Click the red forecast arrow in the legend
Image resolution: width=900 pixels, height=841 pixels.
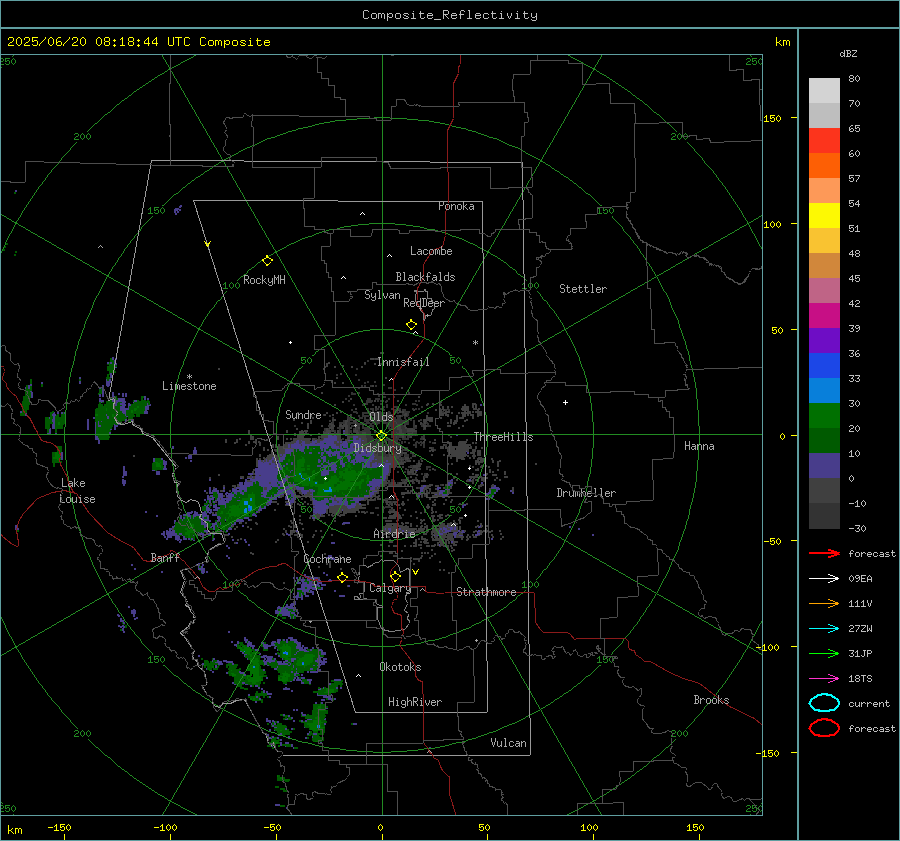pos(824,553)
